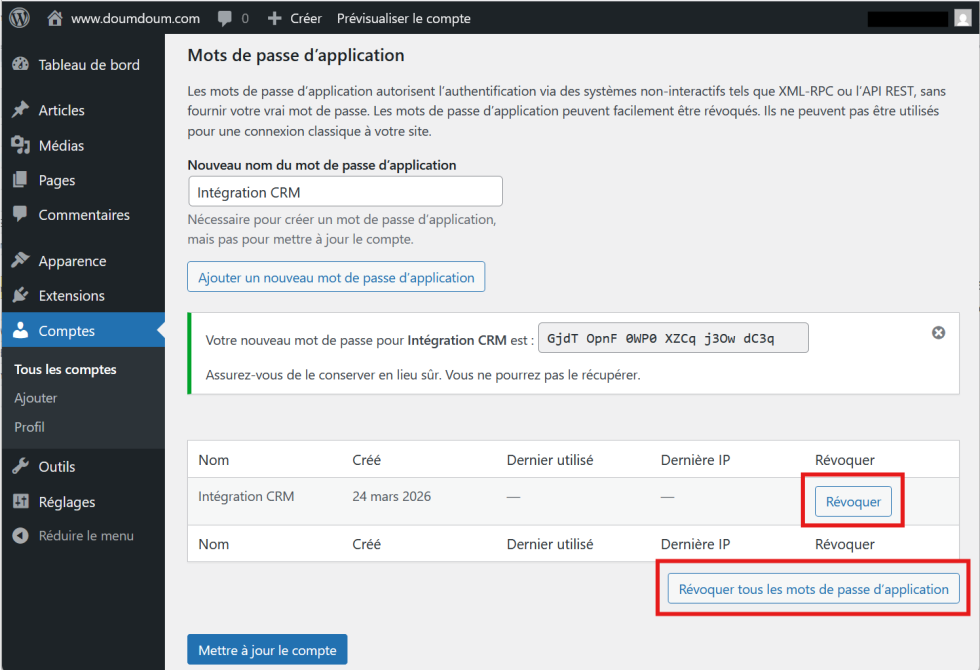Go to Médias library
The image size is (980, 670).
(x=61, y=145)
